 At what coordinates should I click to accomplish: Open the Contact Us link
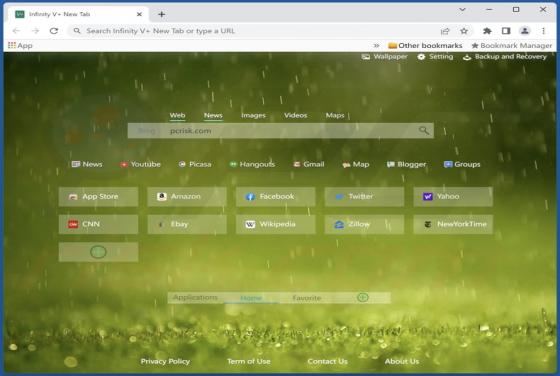(x=327, y=361)
